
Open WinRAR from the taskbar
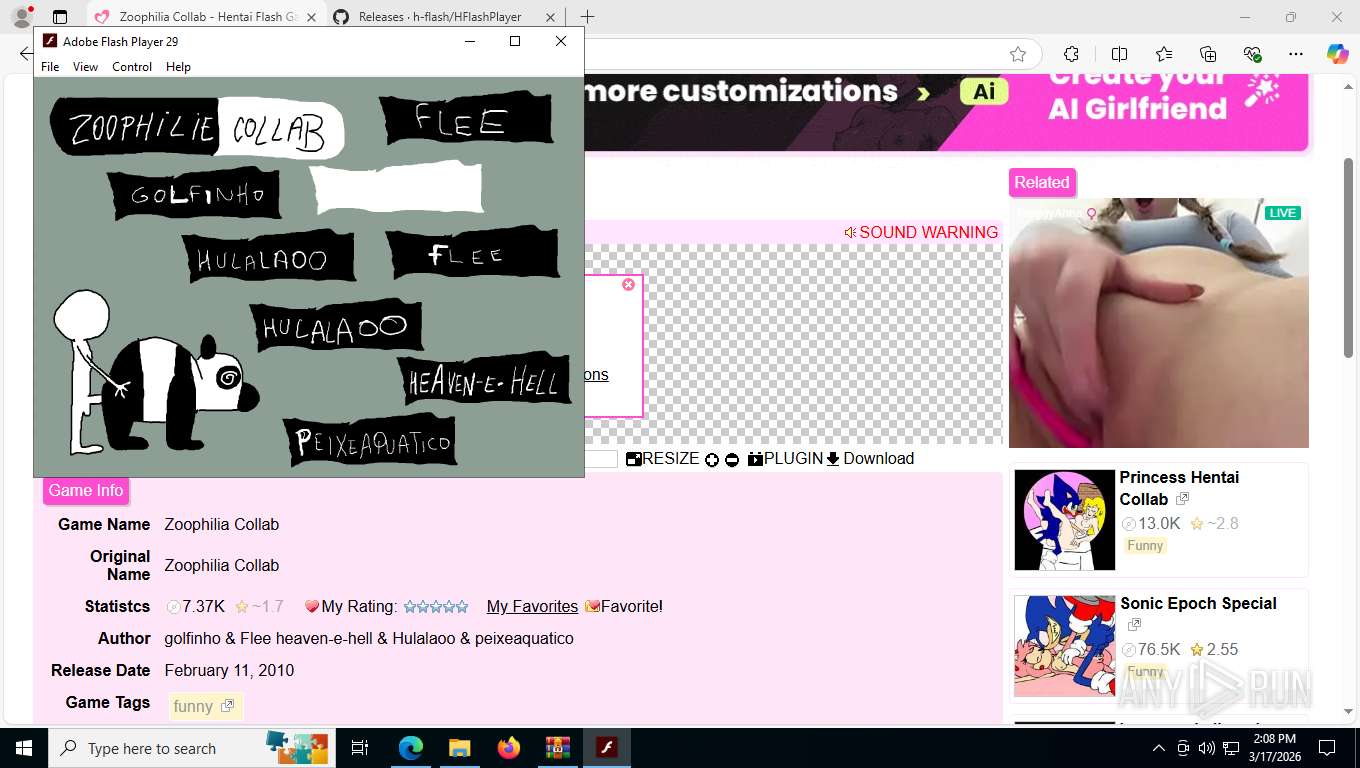click(557, 748)
